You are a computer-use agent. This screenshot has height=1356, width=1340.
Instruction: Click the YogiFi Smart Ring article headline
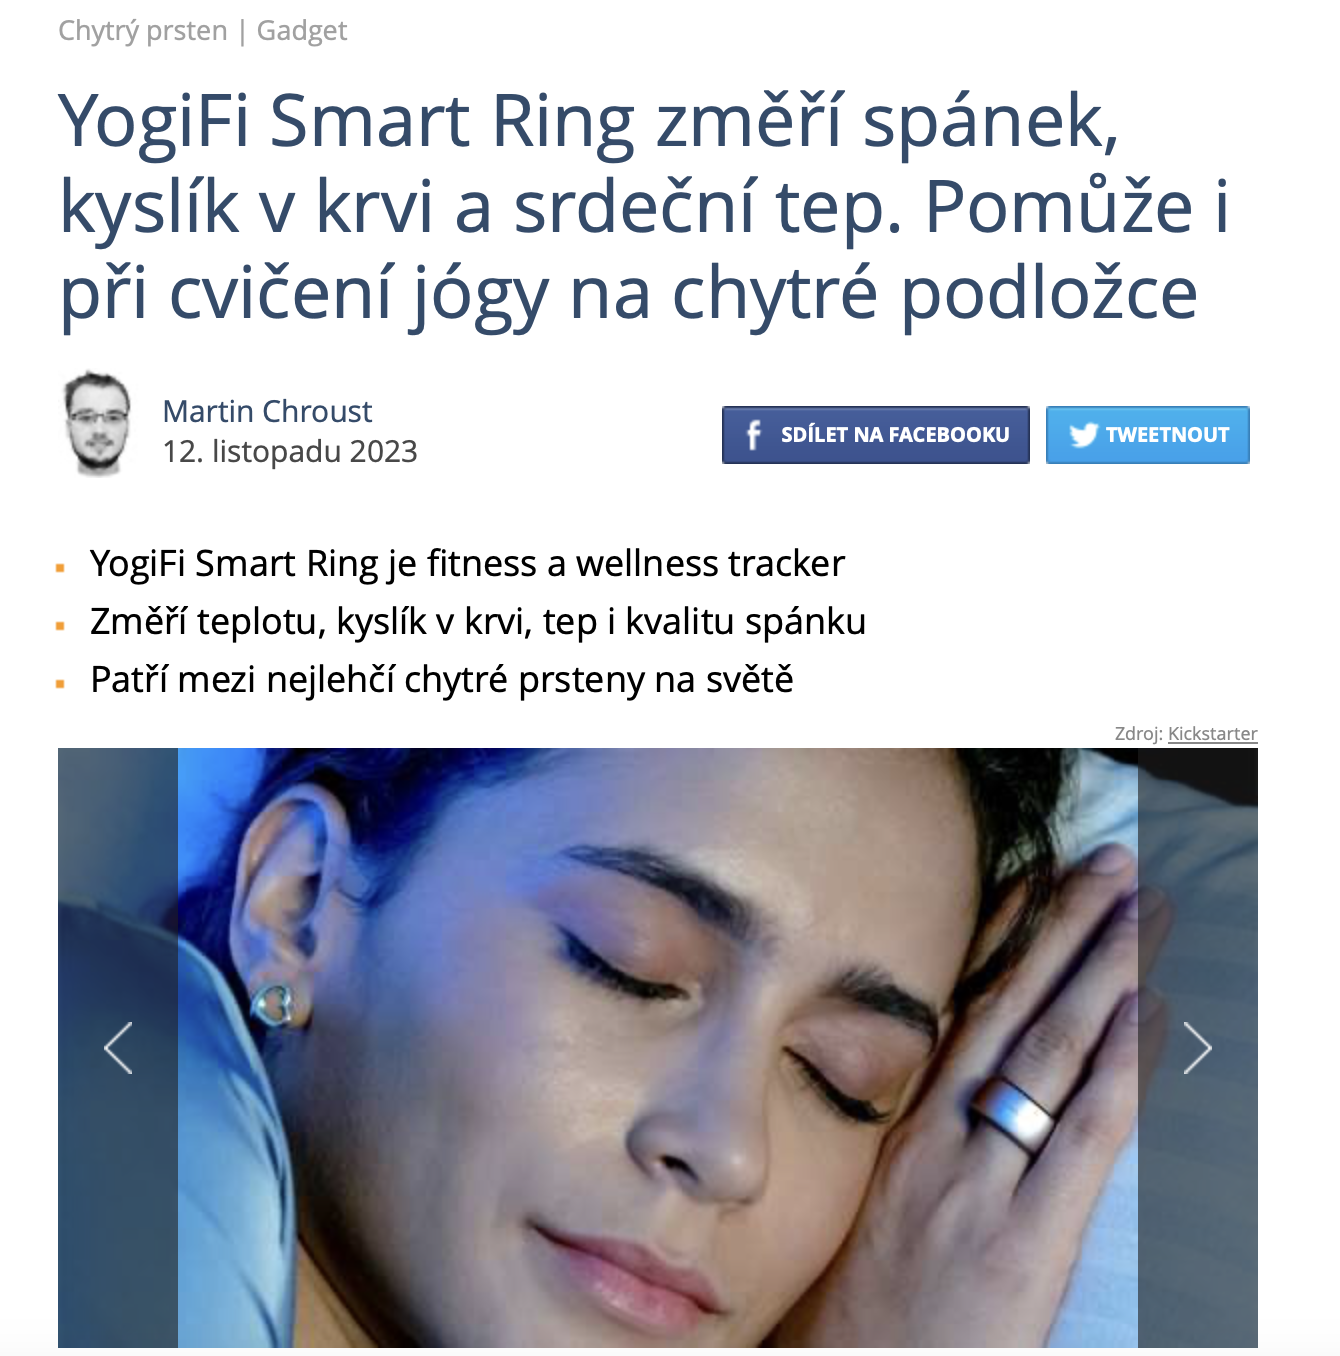(643, 207)
